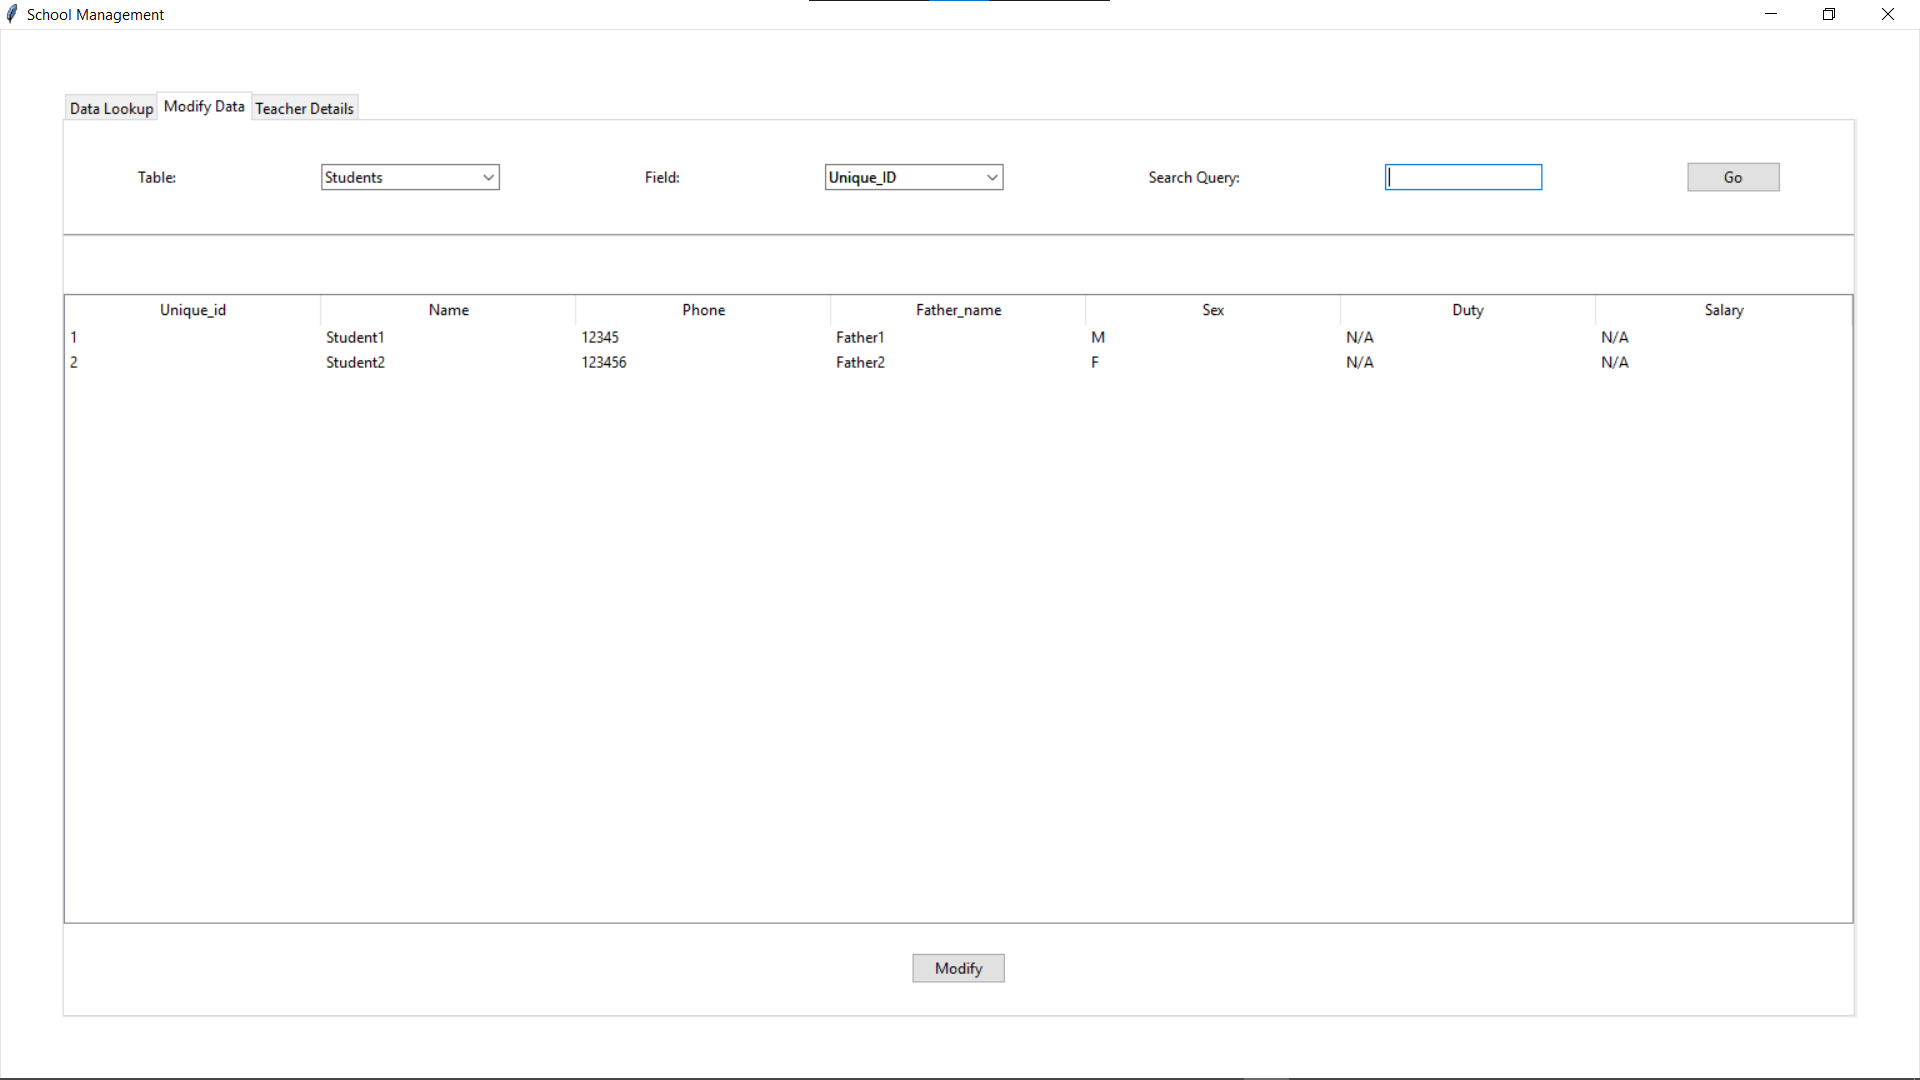This screenshot has height=1080, width=1920.
Task: Click the Sex value F for Student2
Action: coord(1095,362)
